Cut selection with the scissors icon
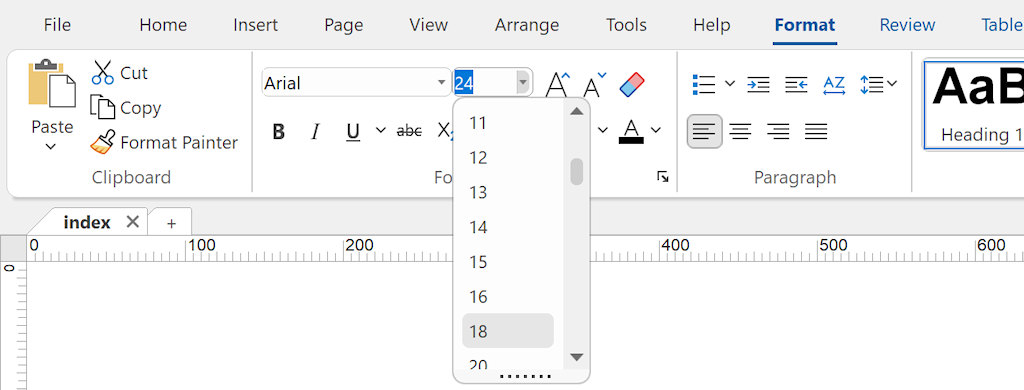Screen dimensions: 1024x390 [103, 73]
